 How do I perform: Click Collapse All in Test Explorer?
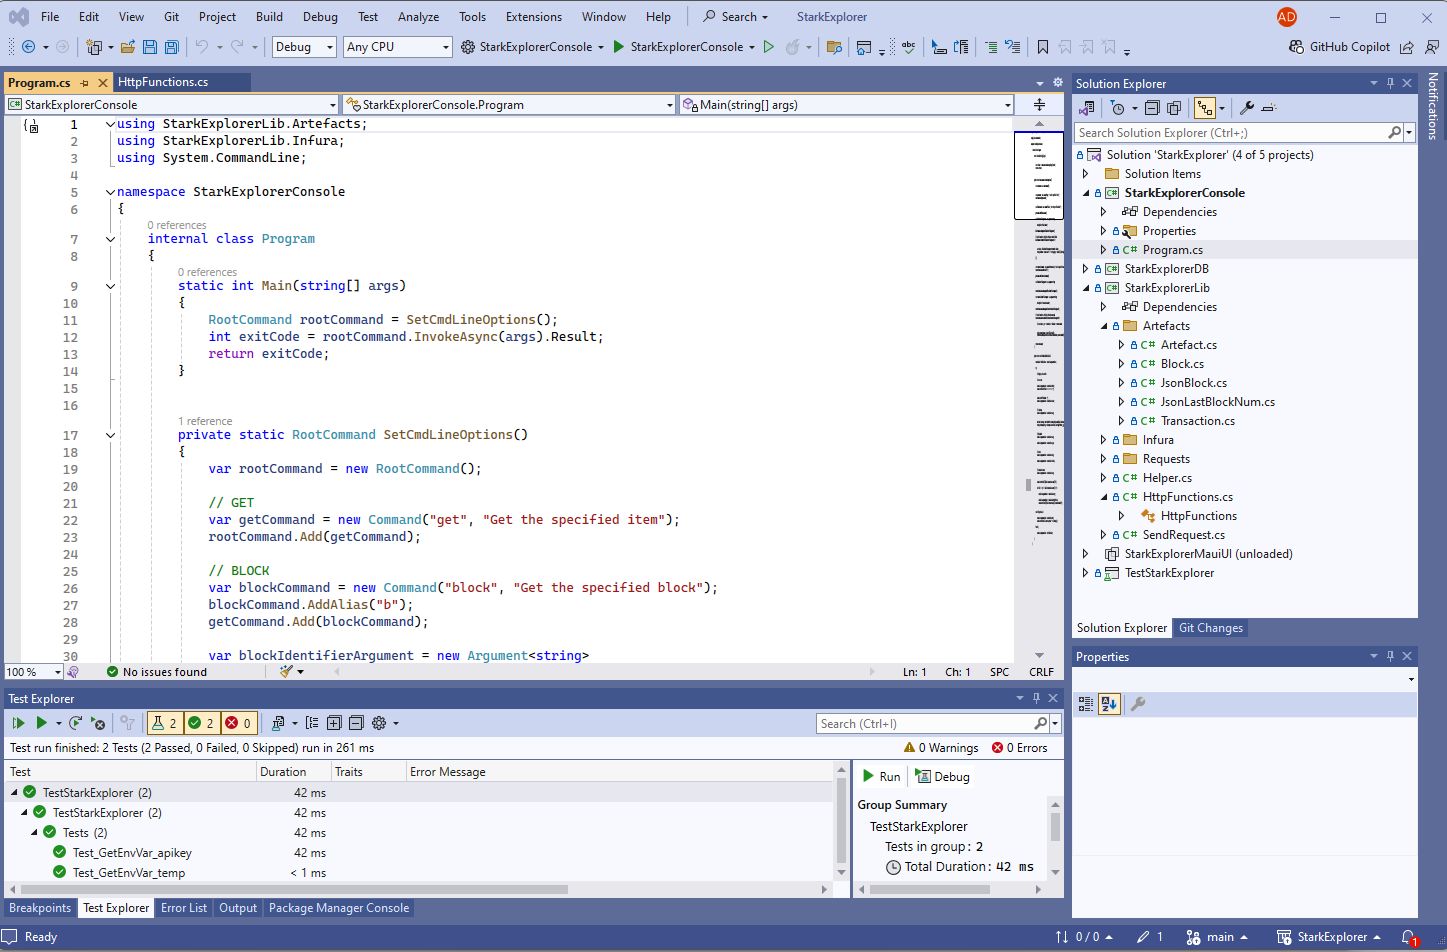tap(355, 723)
